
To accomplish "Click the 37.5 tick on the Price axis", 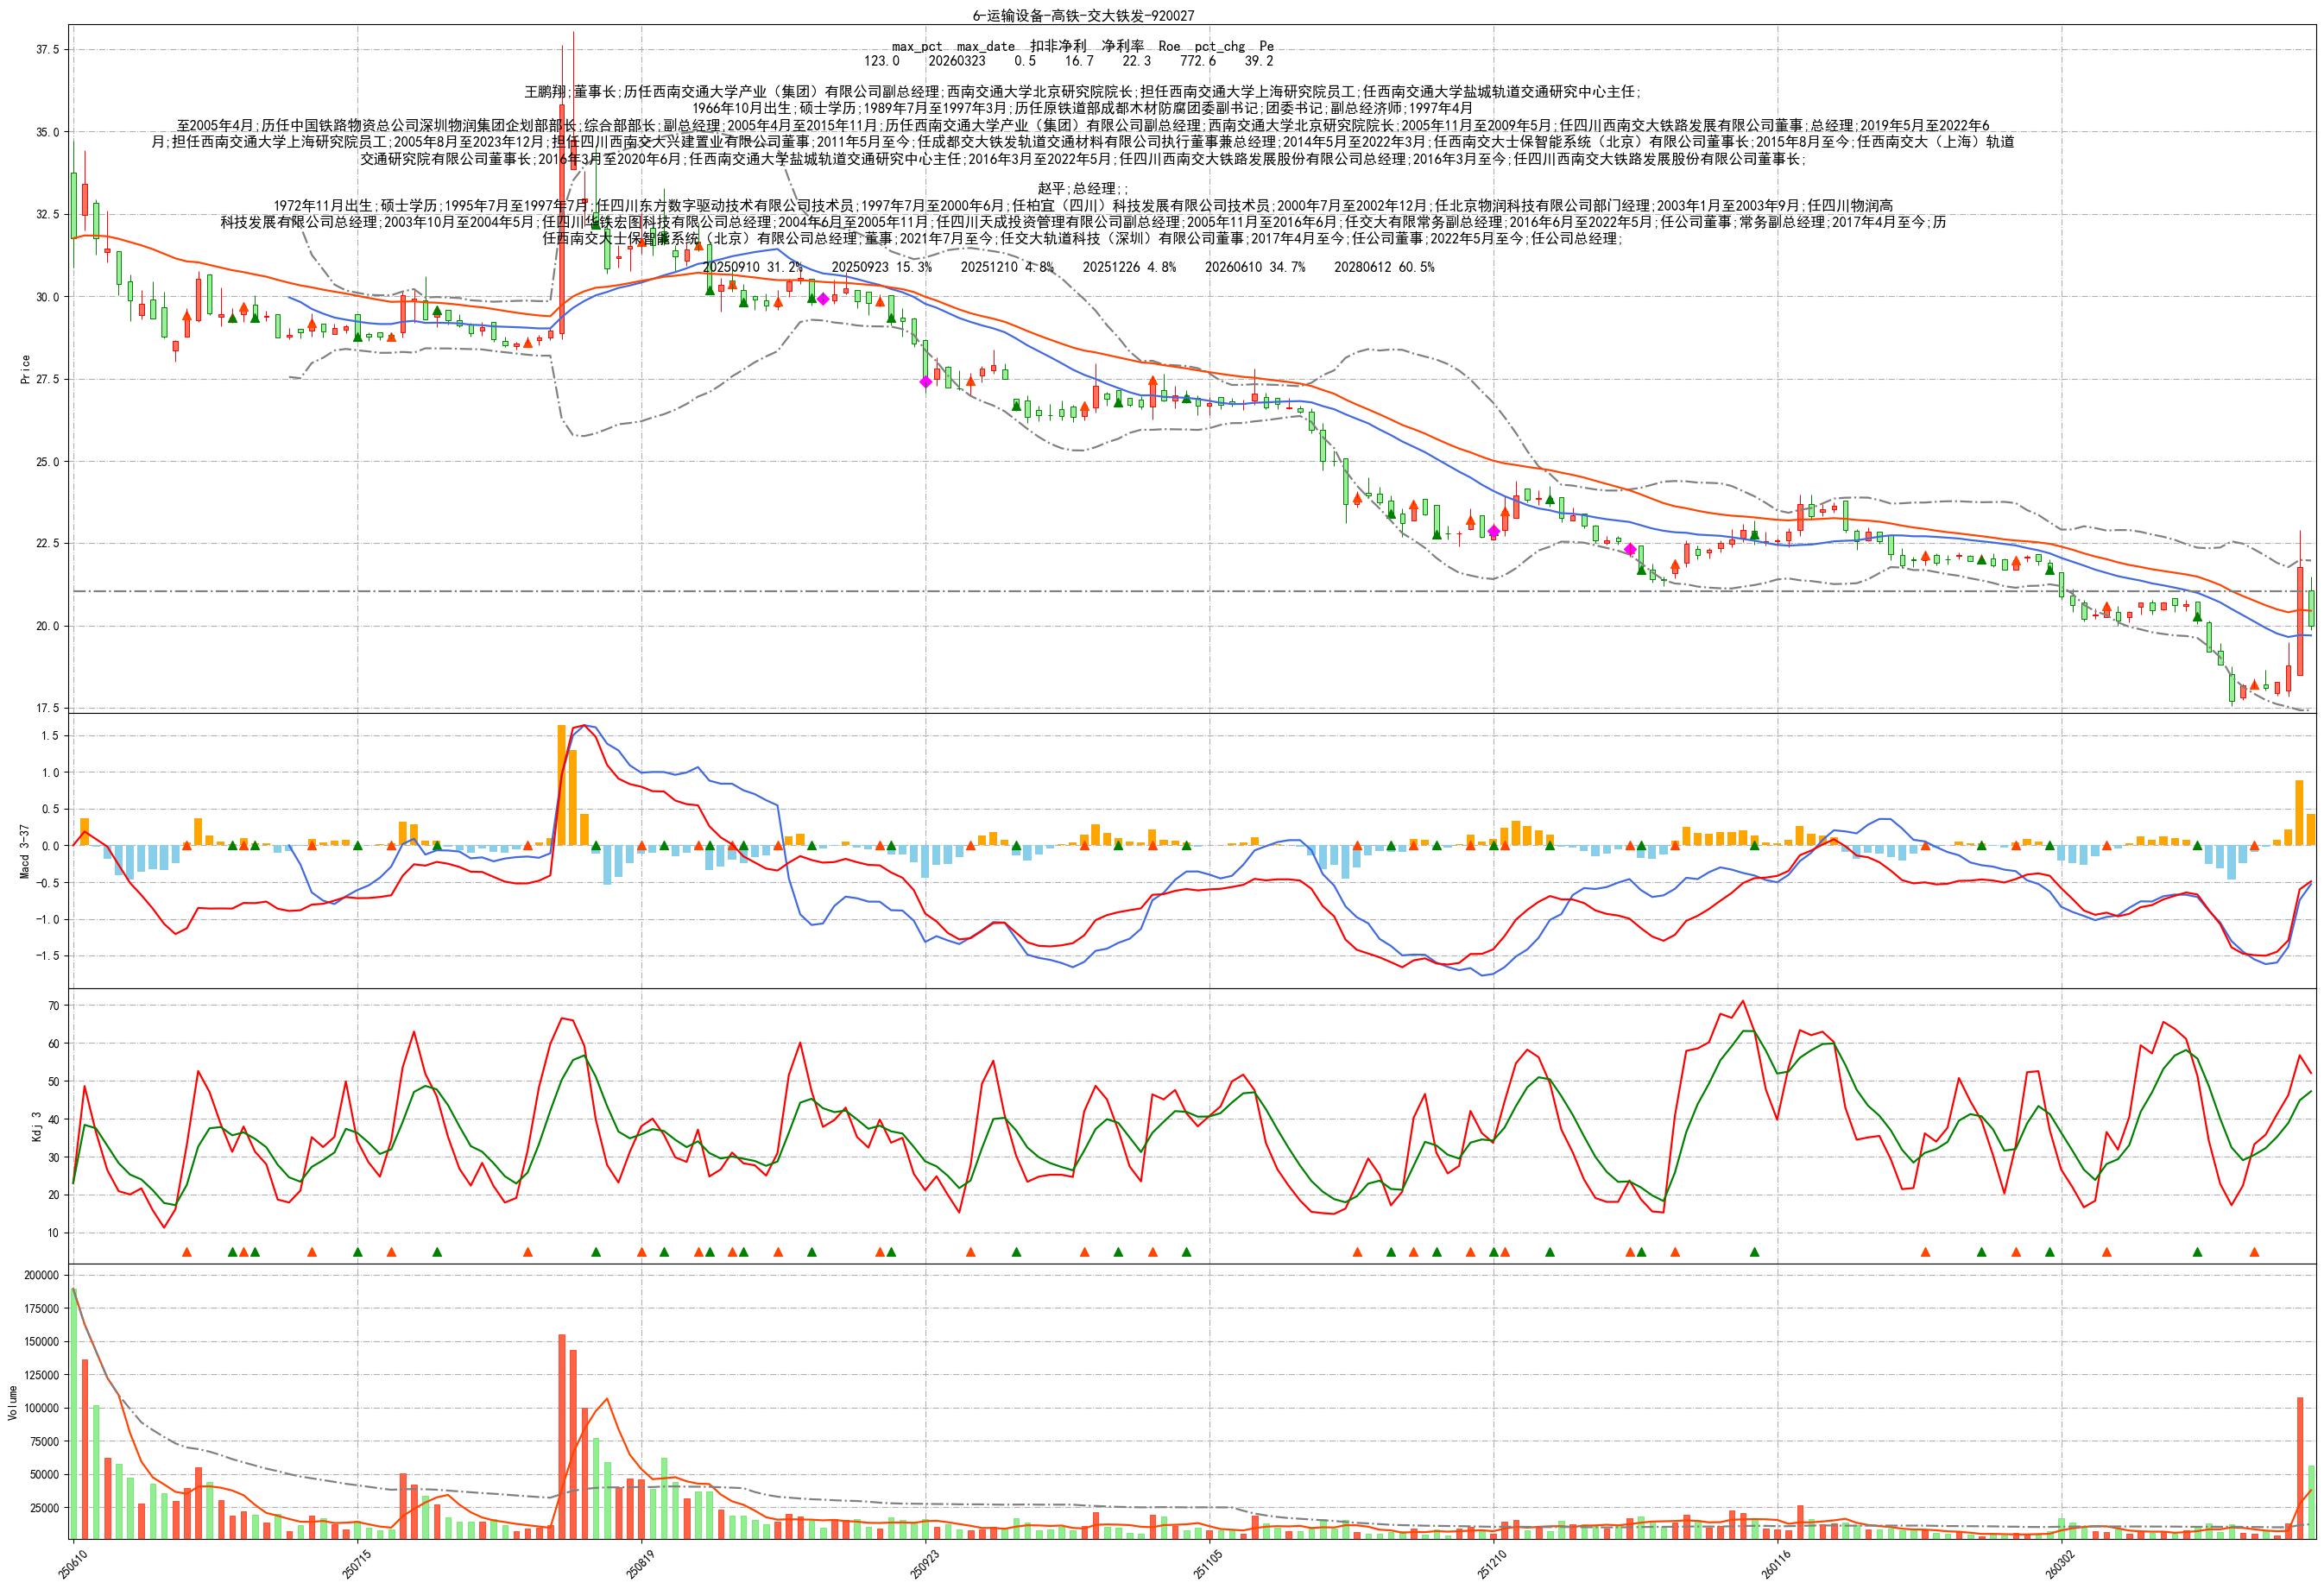I will click(x=48, y=50).
